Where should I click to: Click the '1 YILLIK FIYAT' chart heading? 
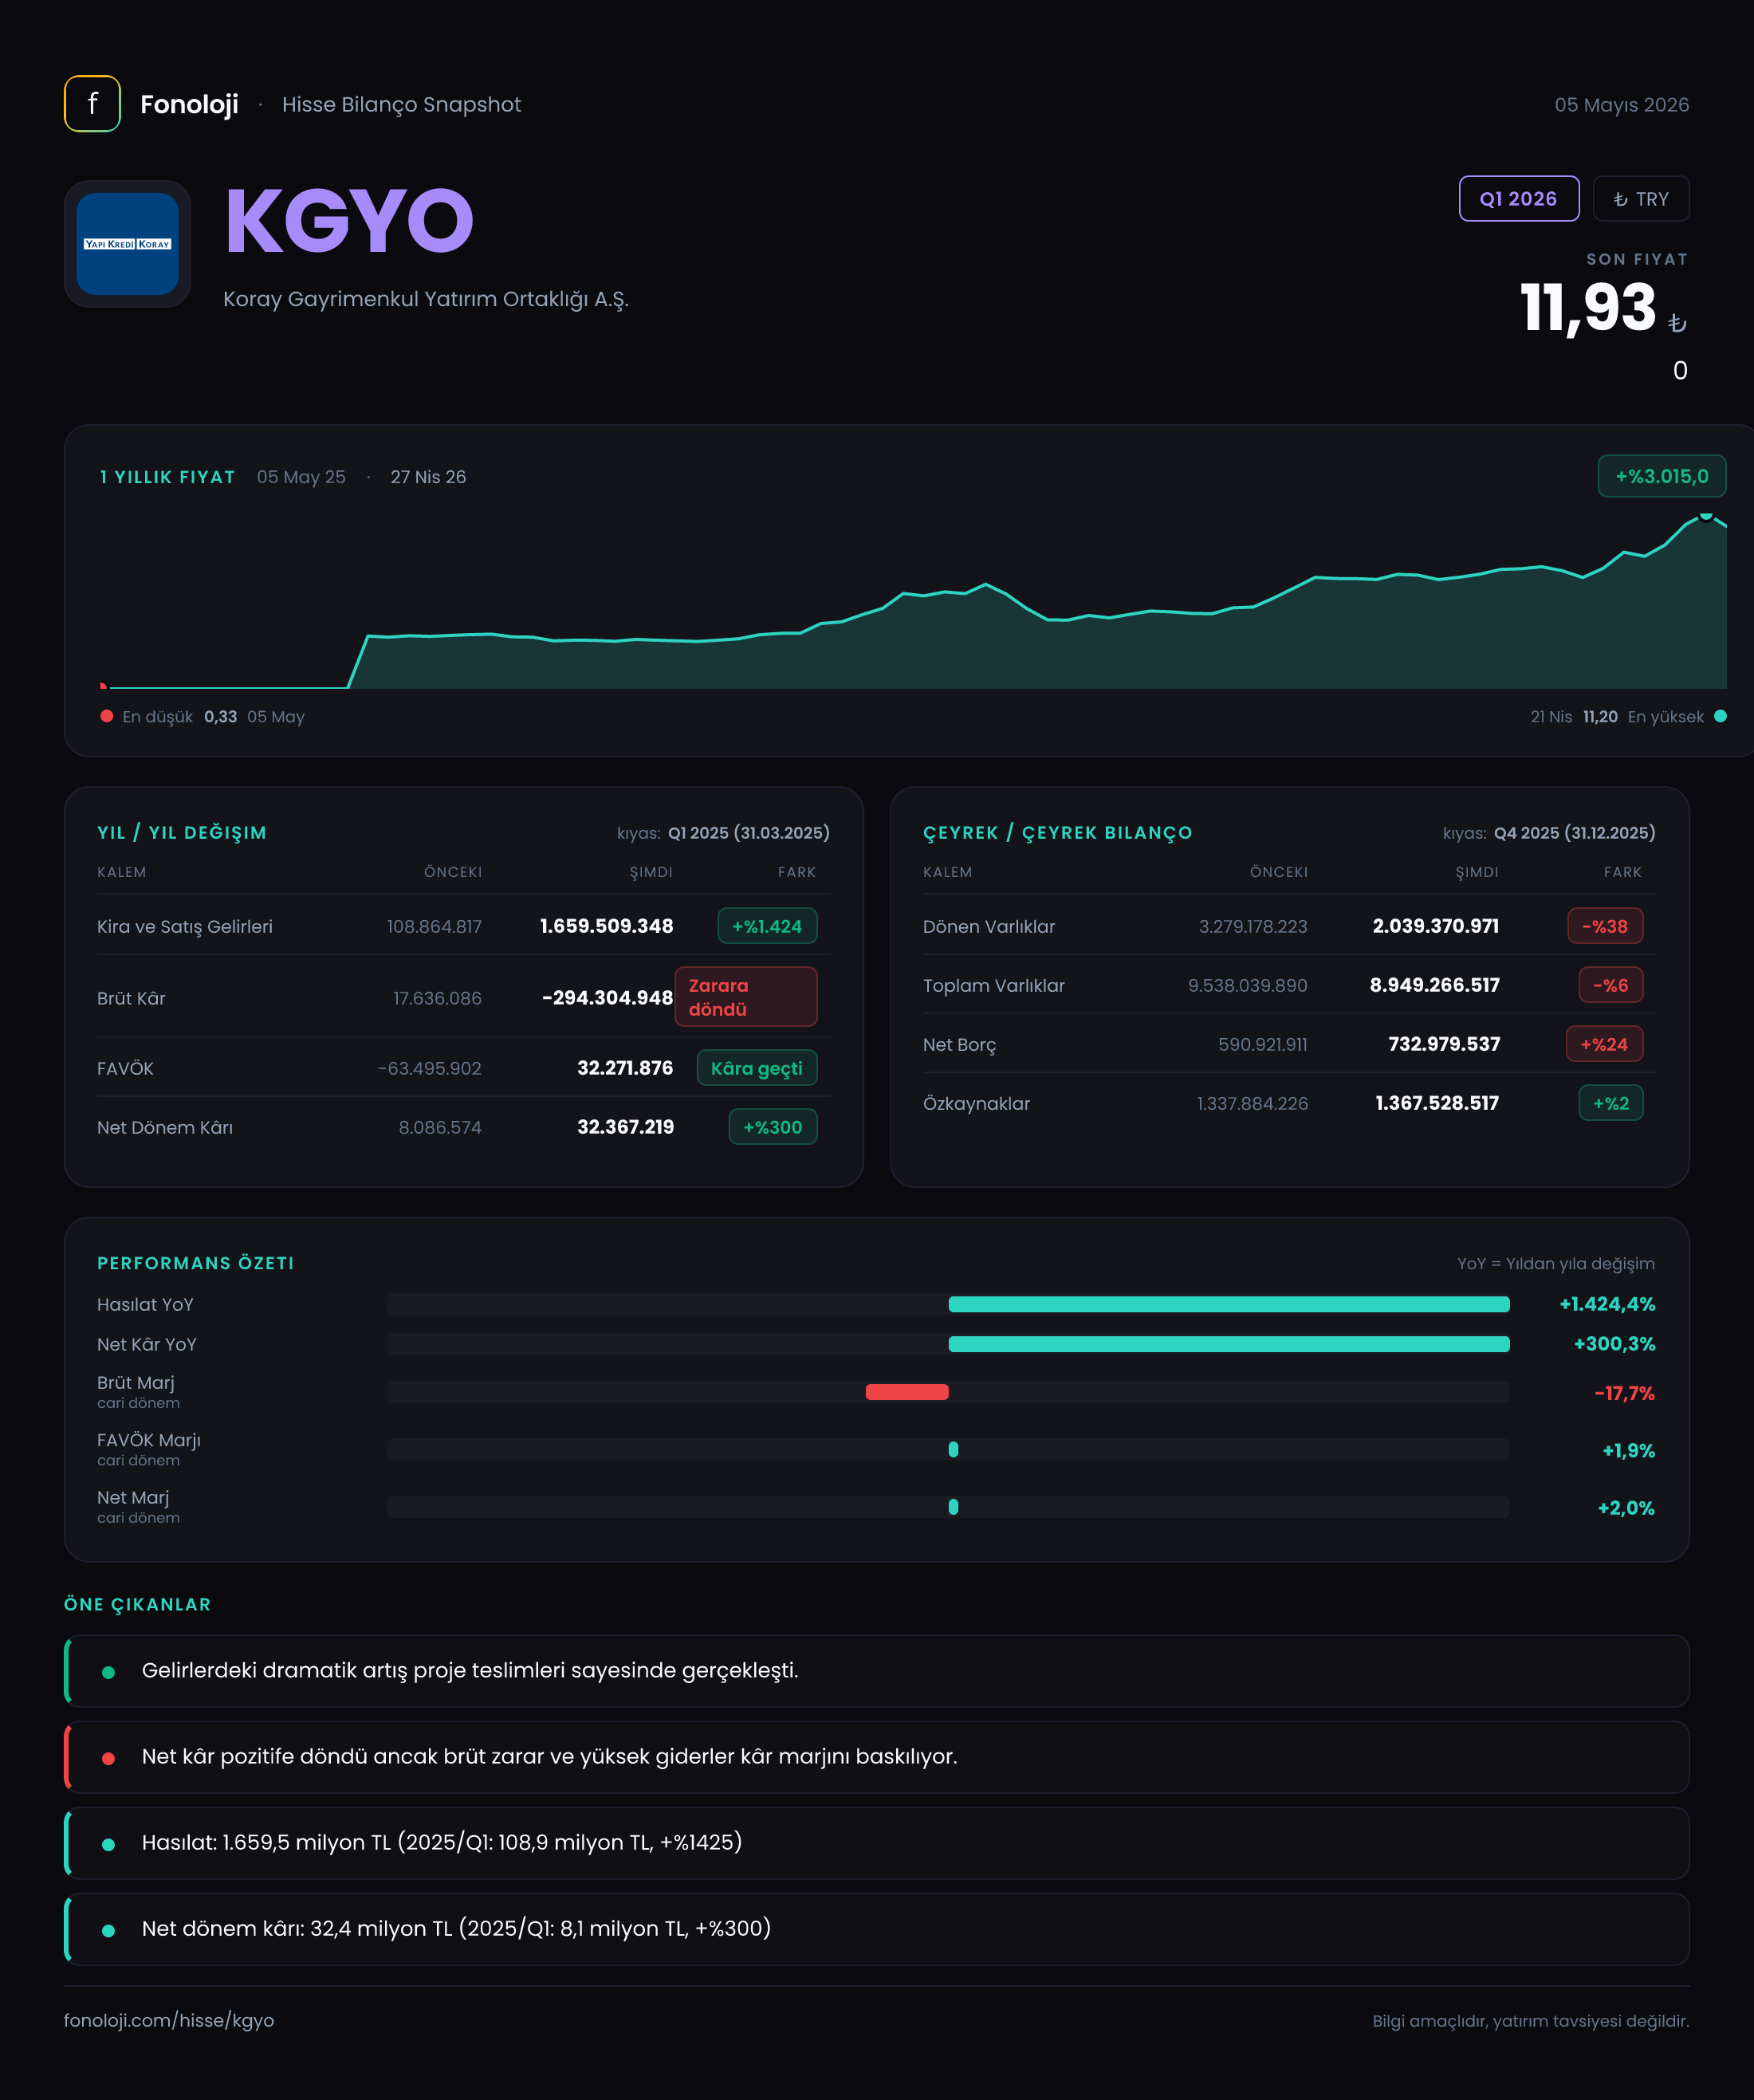click(x=167, y=477)
